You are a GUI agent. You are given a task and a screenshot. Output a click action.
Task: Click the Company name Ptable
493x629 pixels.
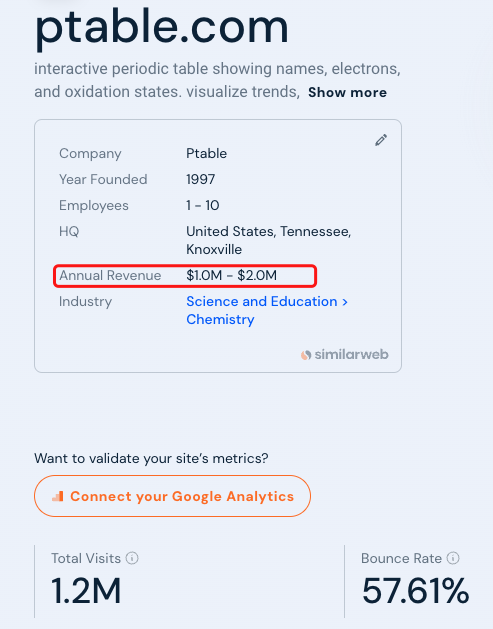[207, 153]
